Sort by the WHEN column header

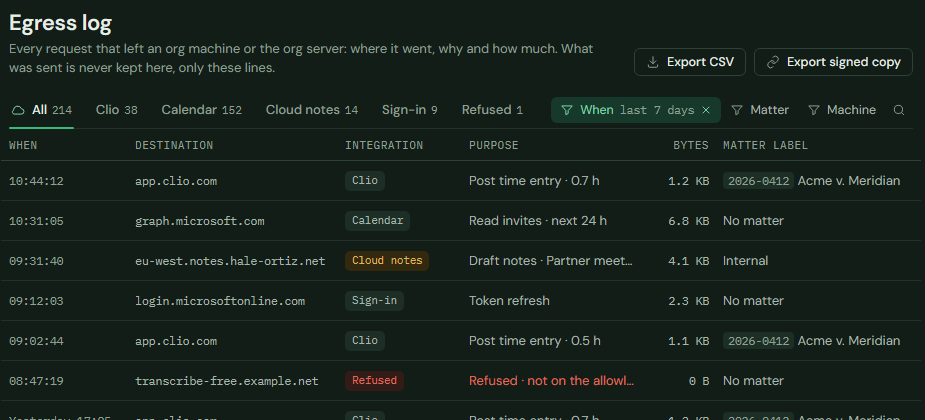pyautogui.click(x=23, y=145)
